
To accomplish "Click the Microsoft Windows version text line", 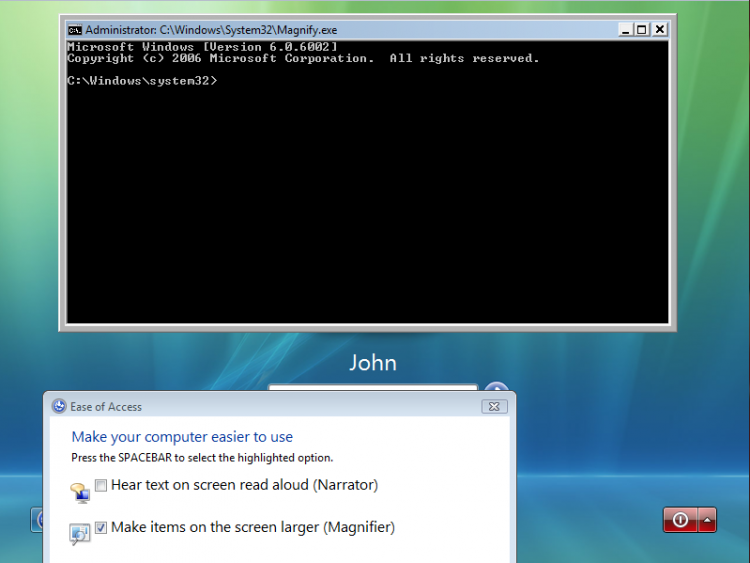I will pos(202,47).
